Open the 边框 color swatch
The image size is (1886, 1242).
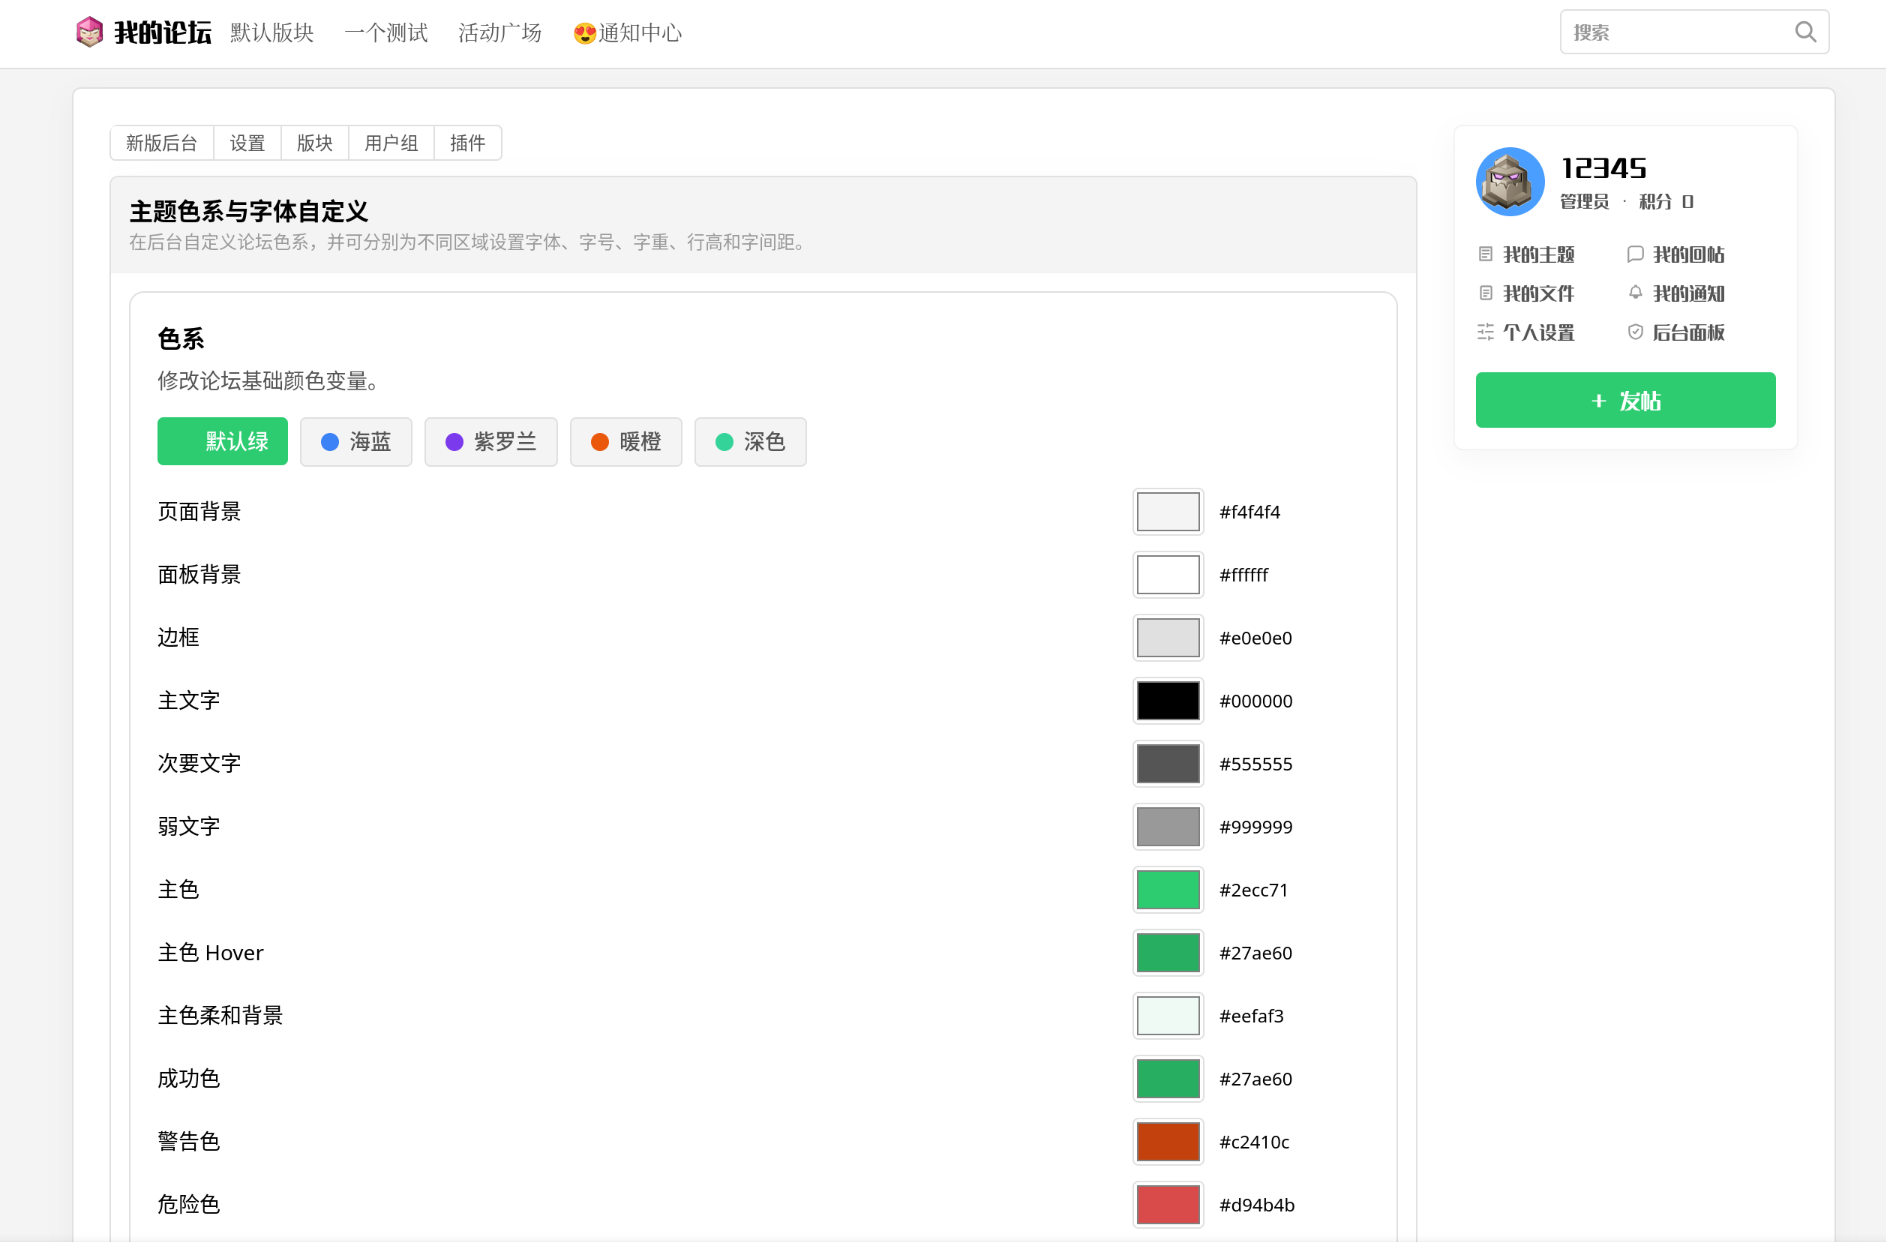coord(1168,638)
